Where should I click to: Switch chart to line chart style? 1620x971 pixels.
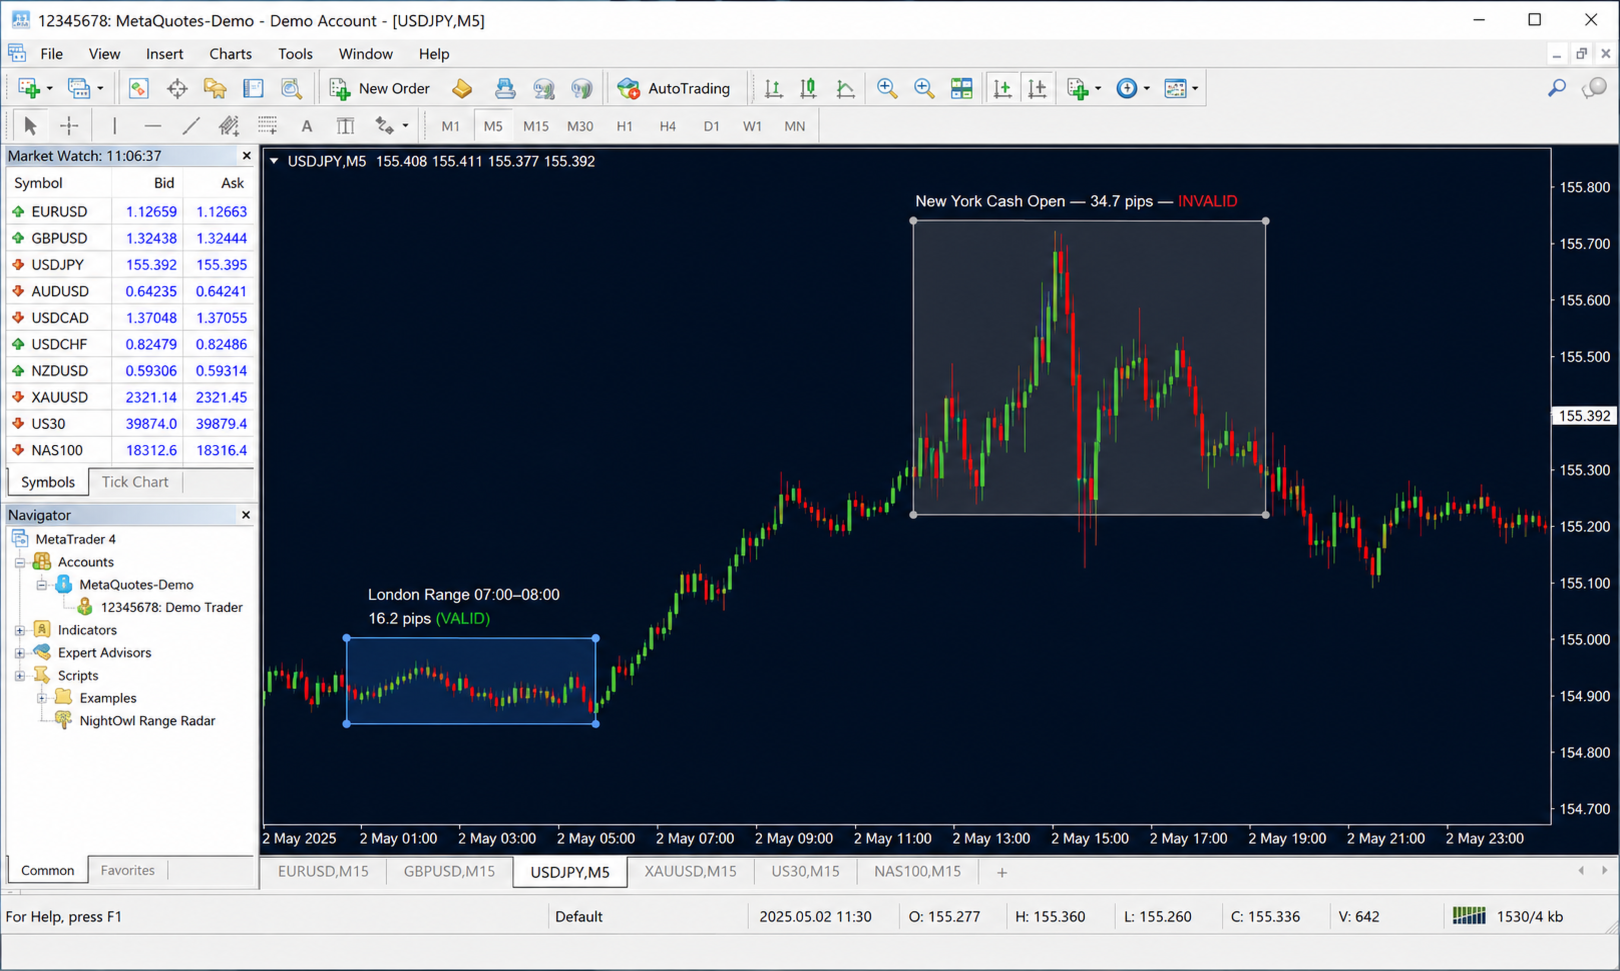point(846,88)
